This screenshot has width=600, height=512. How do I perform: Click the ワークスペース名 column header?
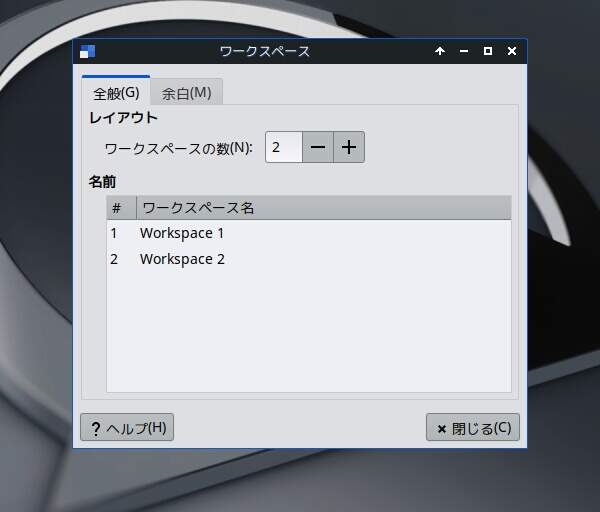[198, 208]
